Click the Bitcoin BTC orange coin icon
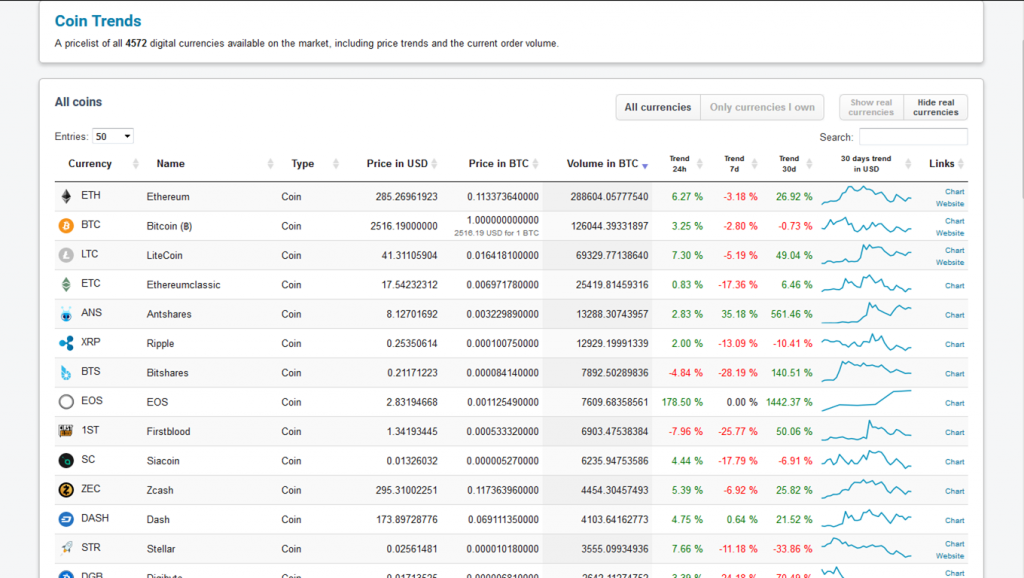 click(66, 225)
